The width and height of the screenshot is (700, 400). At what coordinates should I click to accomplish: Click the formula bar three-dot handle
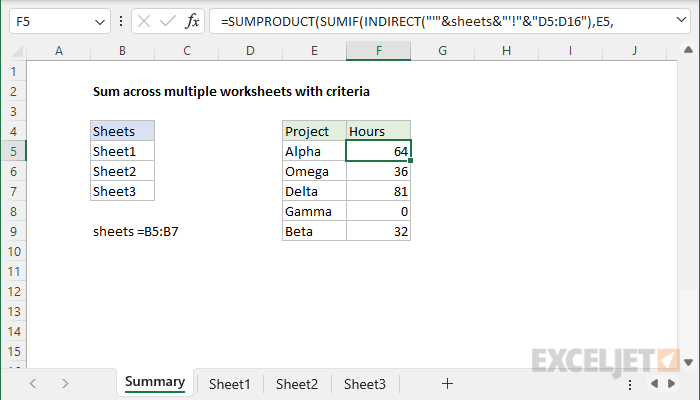(x=121, y=21)
